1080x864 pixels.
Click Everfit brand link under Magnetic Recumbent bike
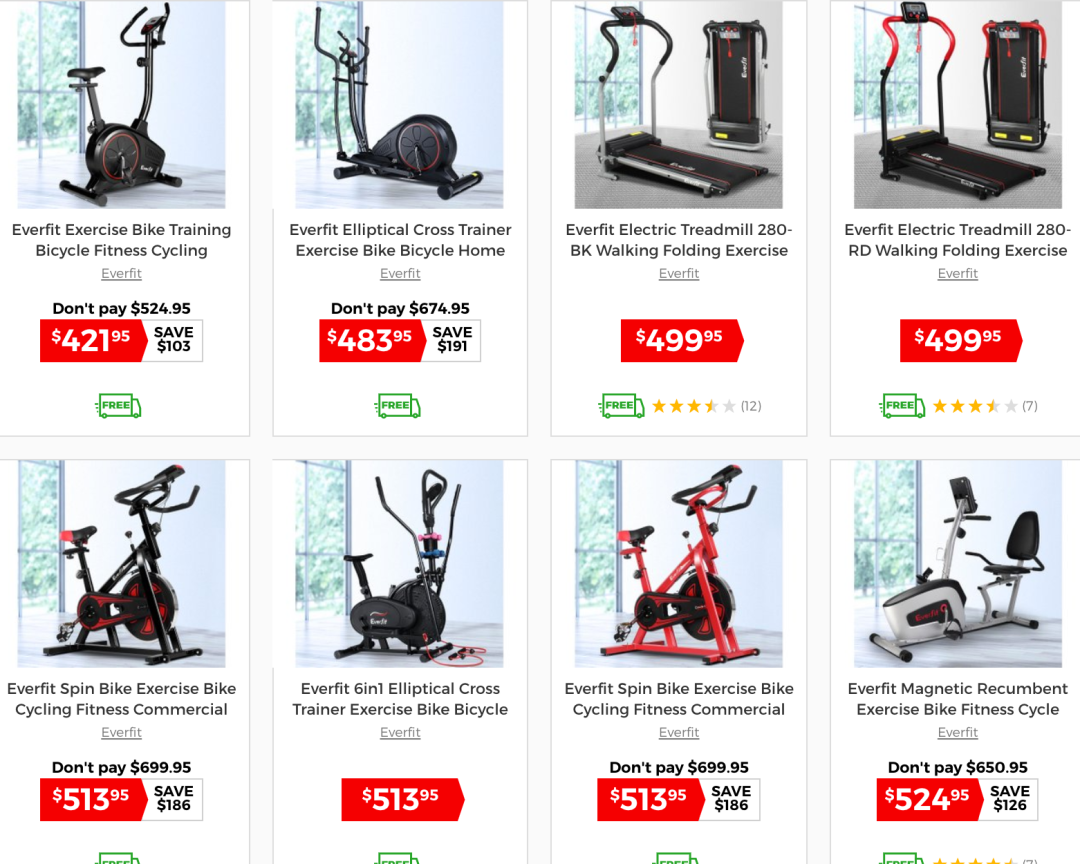957,732
